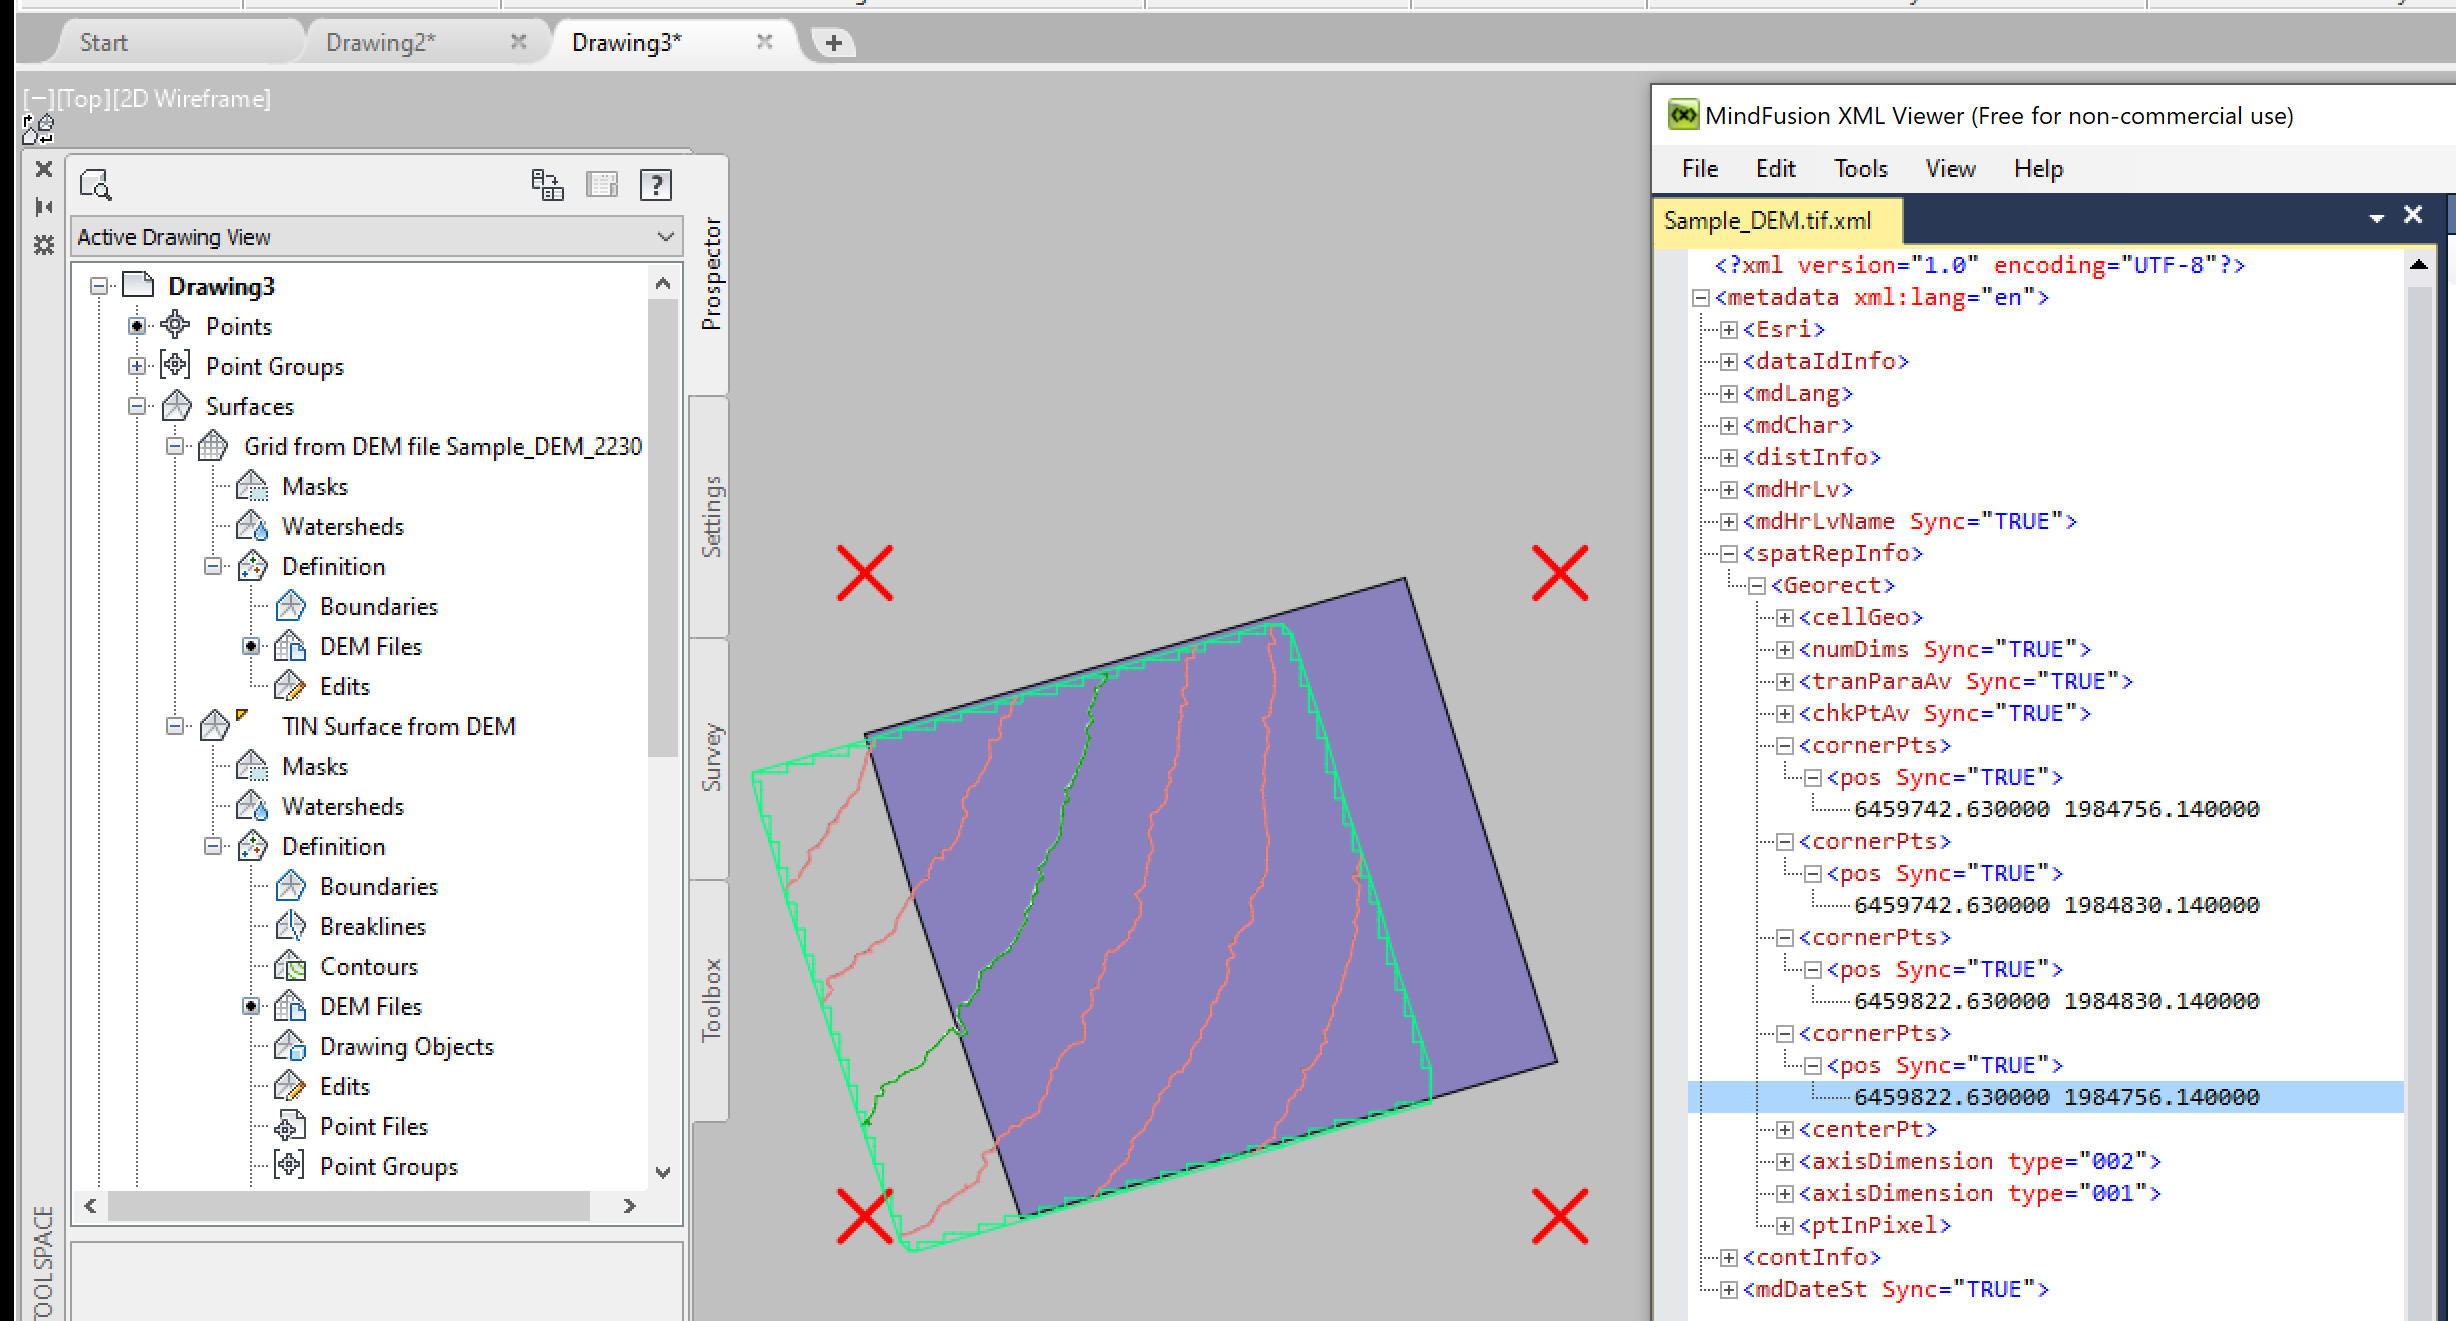Select the Contours icon under TIN Definition
Image resolution: width=2456 pixels, height=1321 pixels.
tap(291, 966)
